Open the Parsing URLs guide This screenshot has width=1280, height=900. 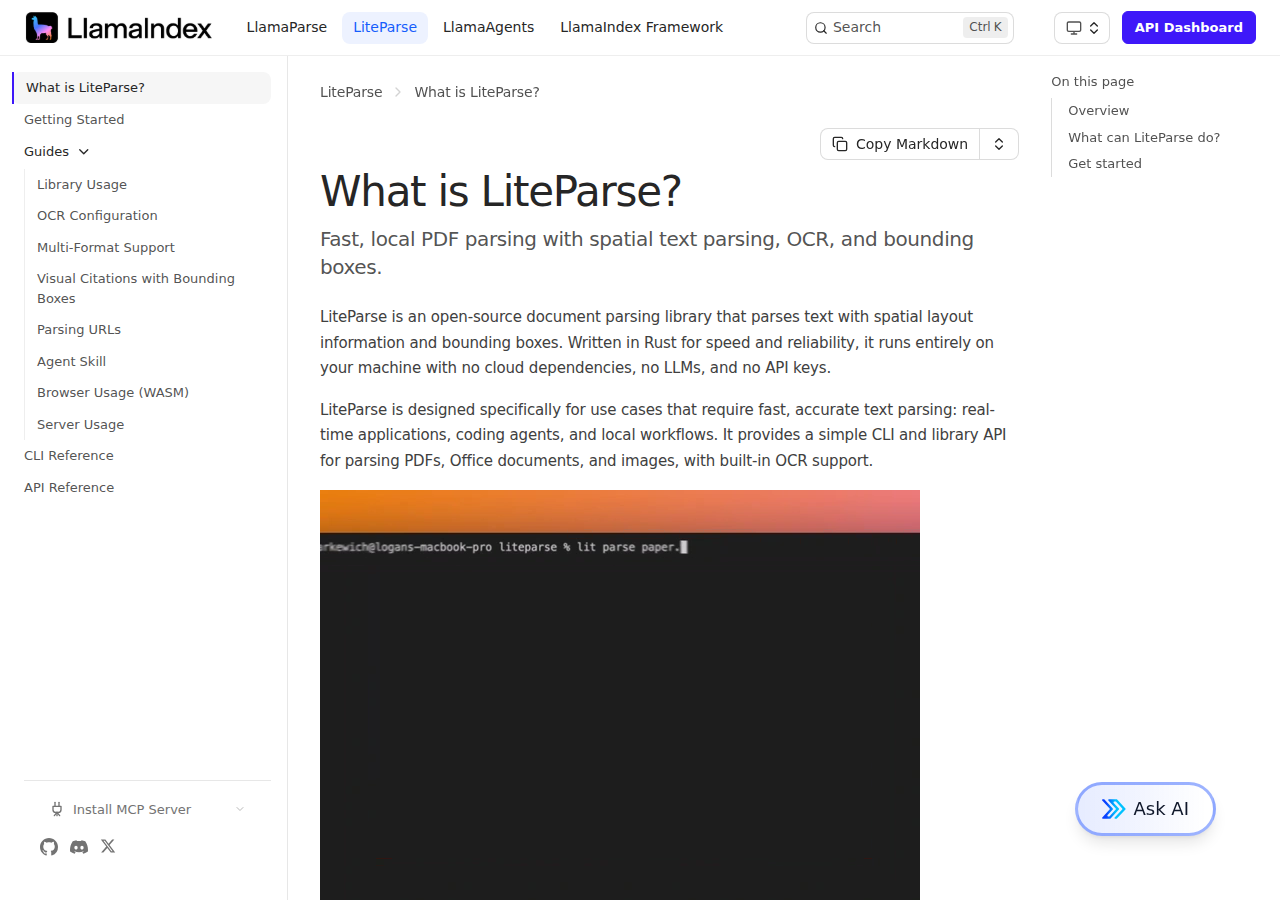[x=79, y=330]
